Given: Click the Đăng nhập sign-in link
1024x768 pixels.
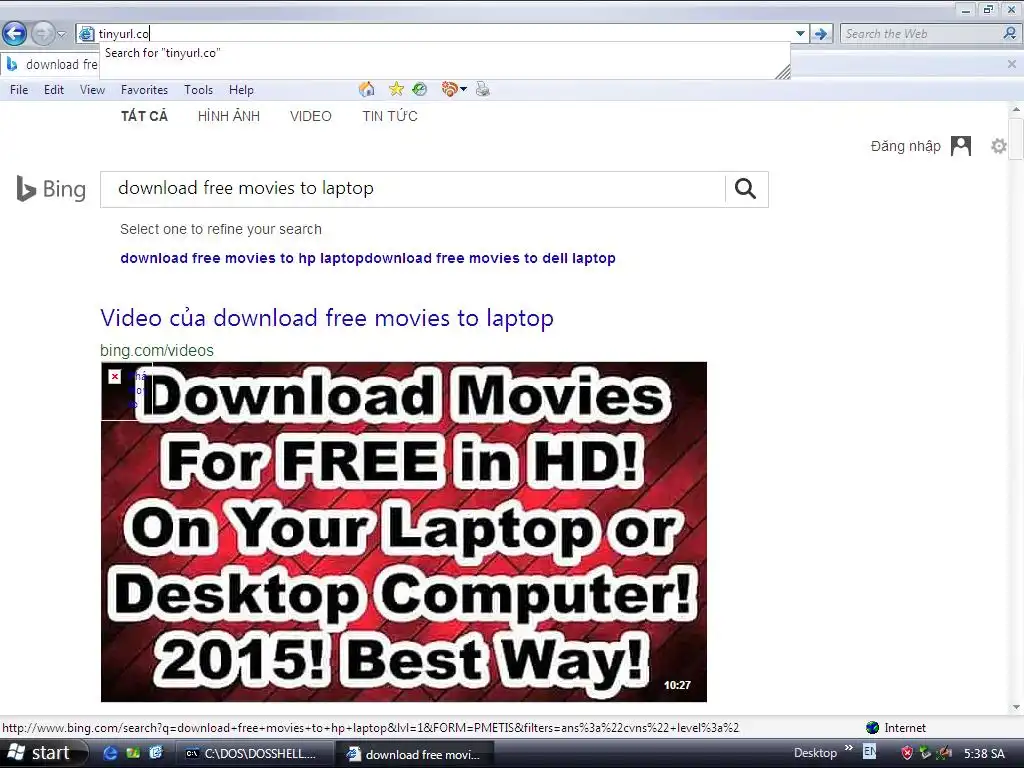Looking at the screenshot, I should point(905,146).
